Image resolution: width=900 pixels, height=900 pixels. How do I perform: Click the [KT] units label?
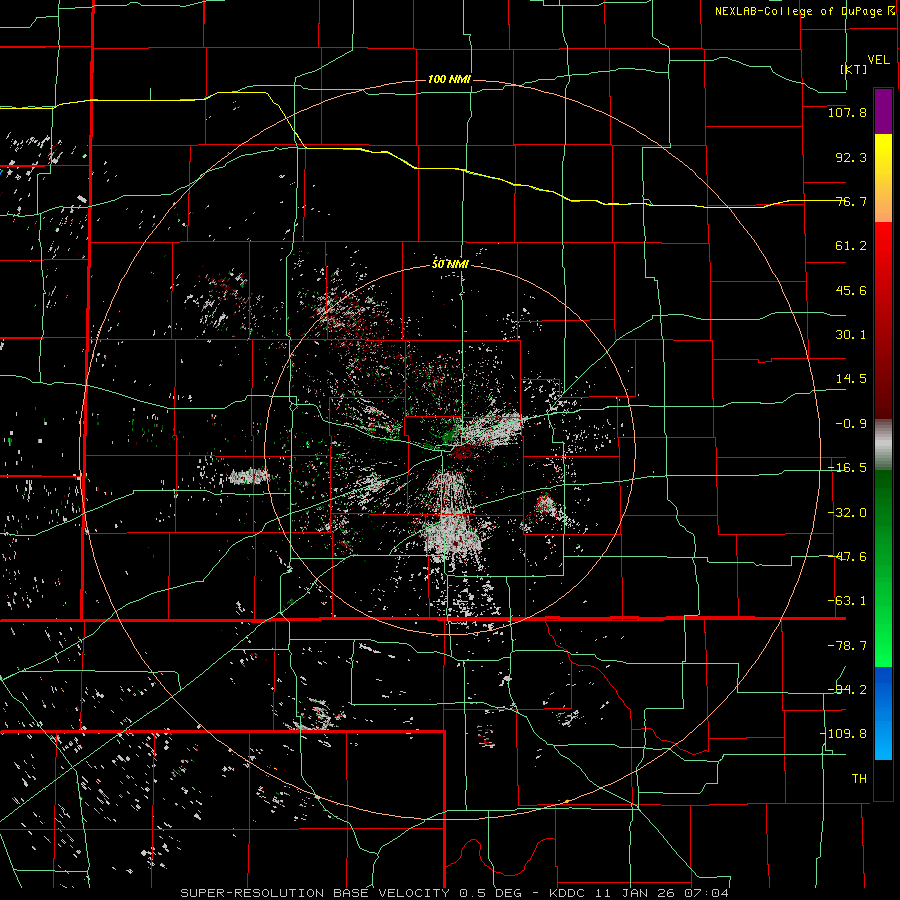pyautogui.click(x=854, y=69)
